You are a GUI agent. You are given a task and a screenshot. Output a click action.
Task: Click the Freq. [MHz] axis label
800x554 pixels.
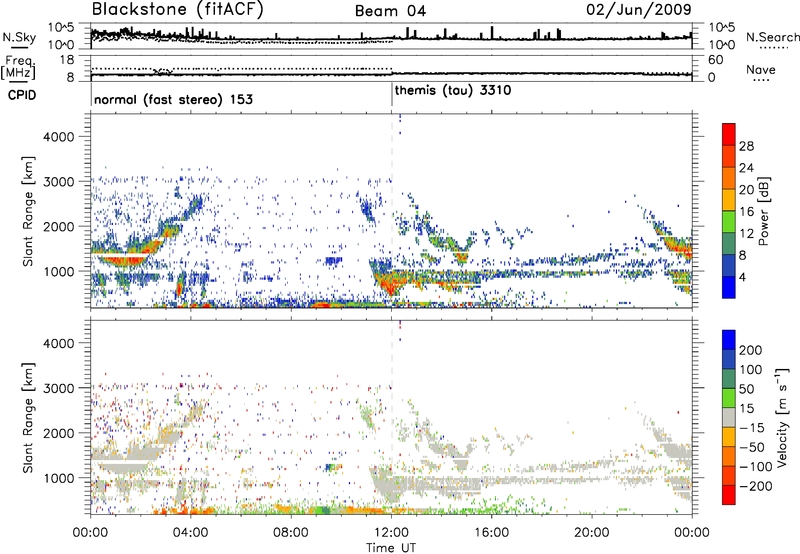tap(18, 67)
